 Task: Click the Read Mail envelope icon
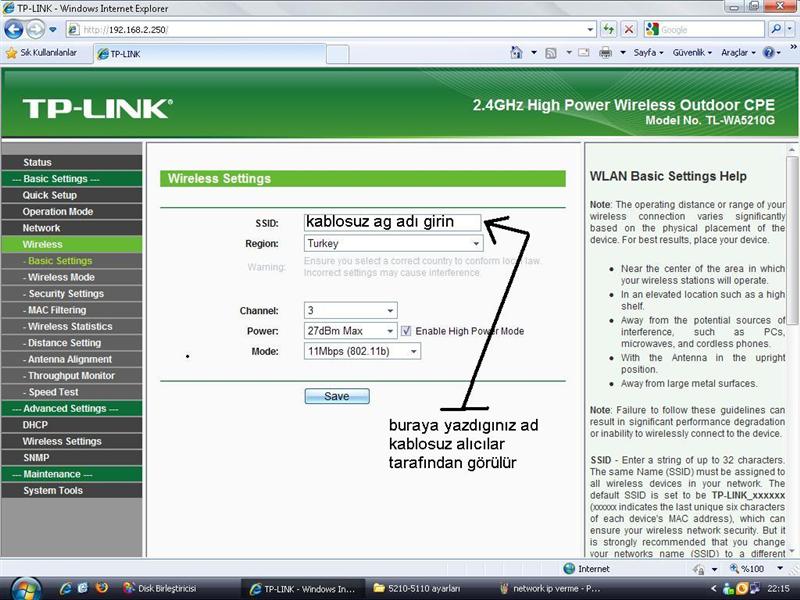583,53
